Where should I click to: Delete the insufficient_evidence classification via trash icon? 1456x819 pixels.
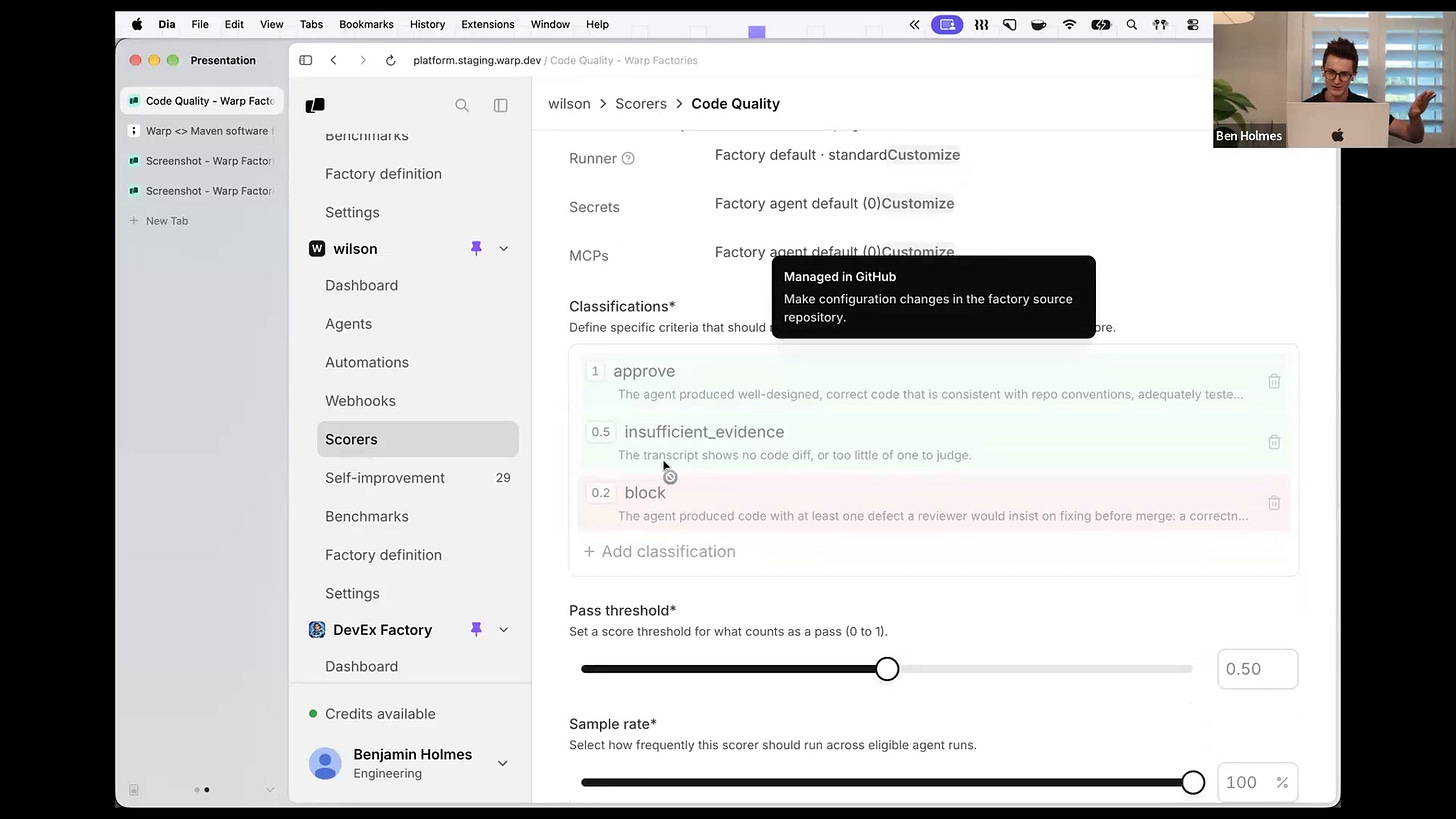(1274, 442)
